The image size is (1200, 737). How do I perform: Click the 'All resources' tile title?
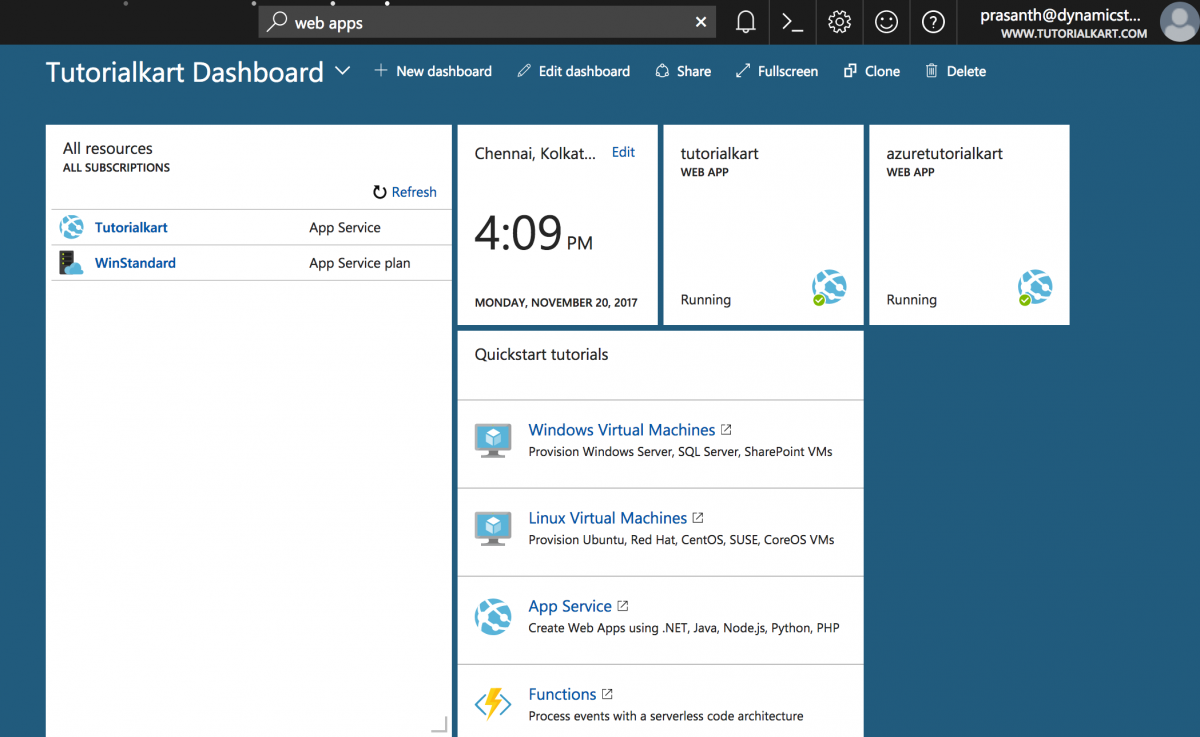(108, 149)
